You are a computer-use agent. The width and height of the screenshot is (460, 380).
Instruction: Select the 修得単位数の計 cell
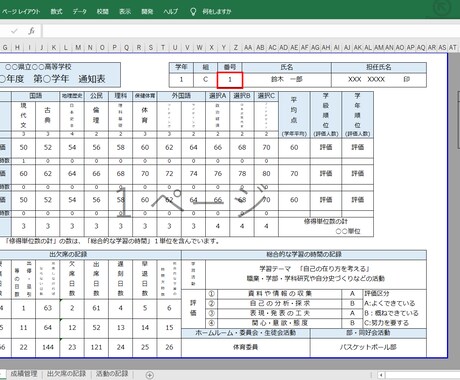pyautogui.click(x=326, y=227)
